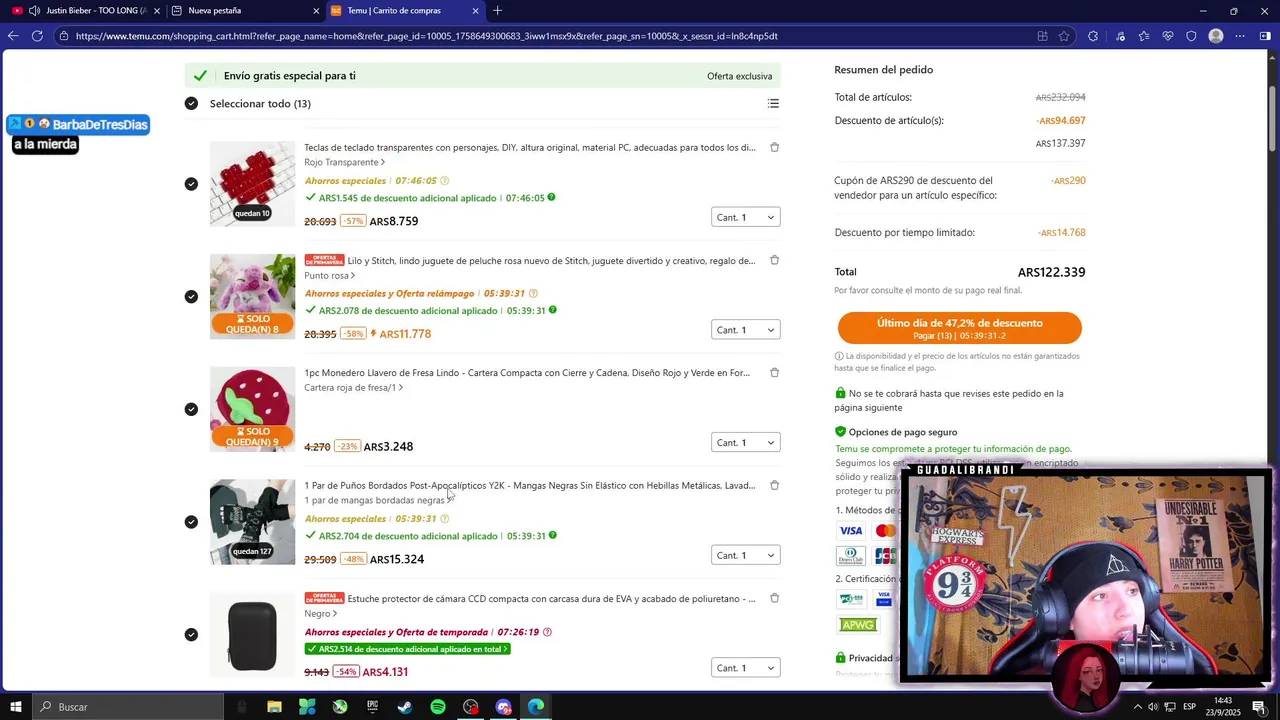Delete the Teclas de teclado item with its trash icon
The image size is (1280, 720).
[x=775, y=147]
